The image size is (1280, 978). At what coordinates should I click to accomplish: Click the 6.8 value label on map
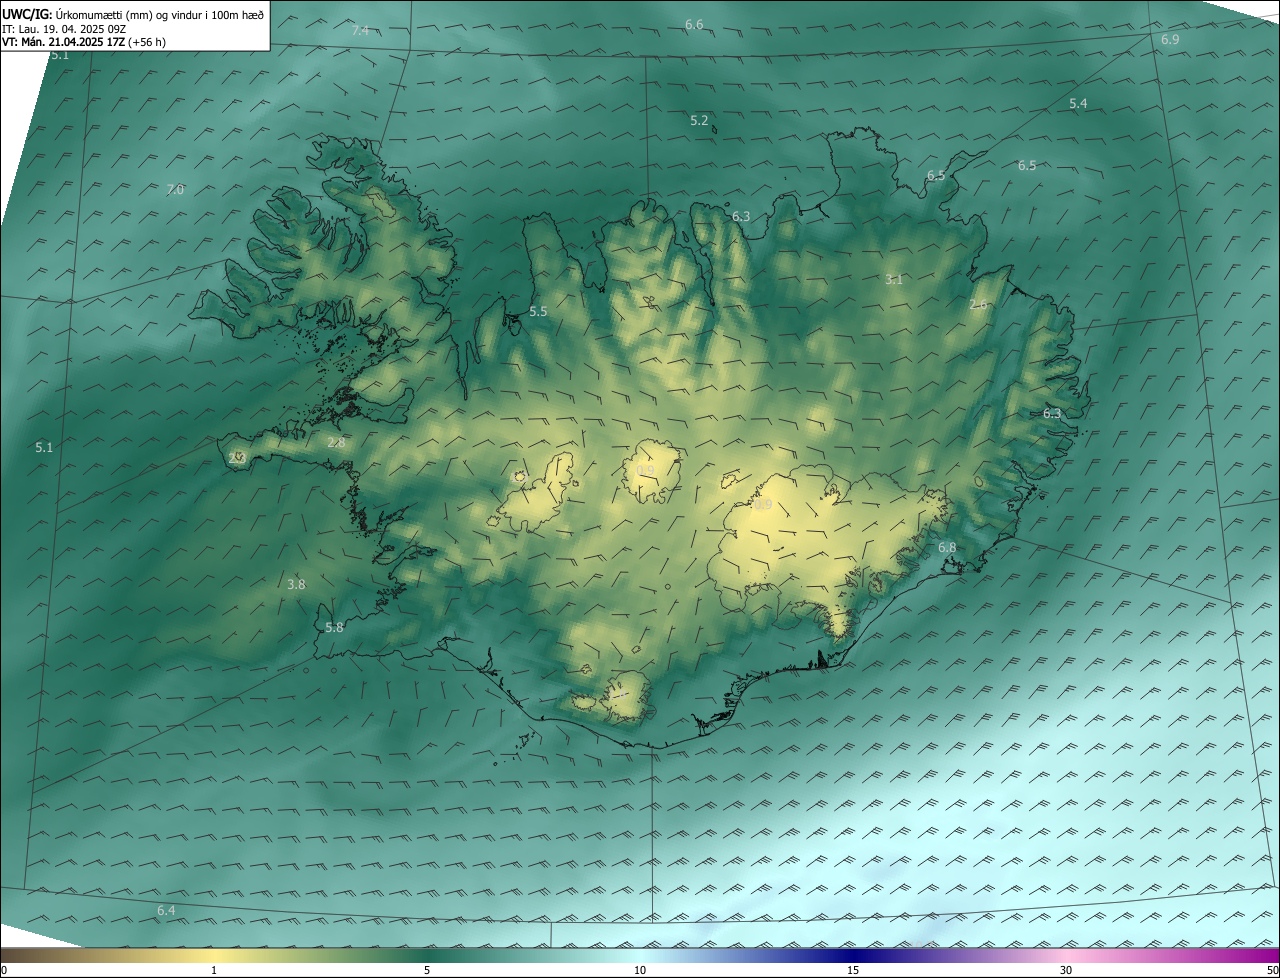[x=947, y=548]
